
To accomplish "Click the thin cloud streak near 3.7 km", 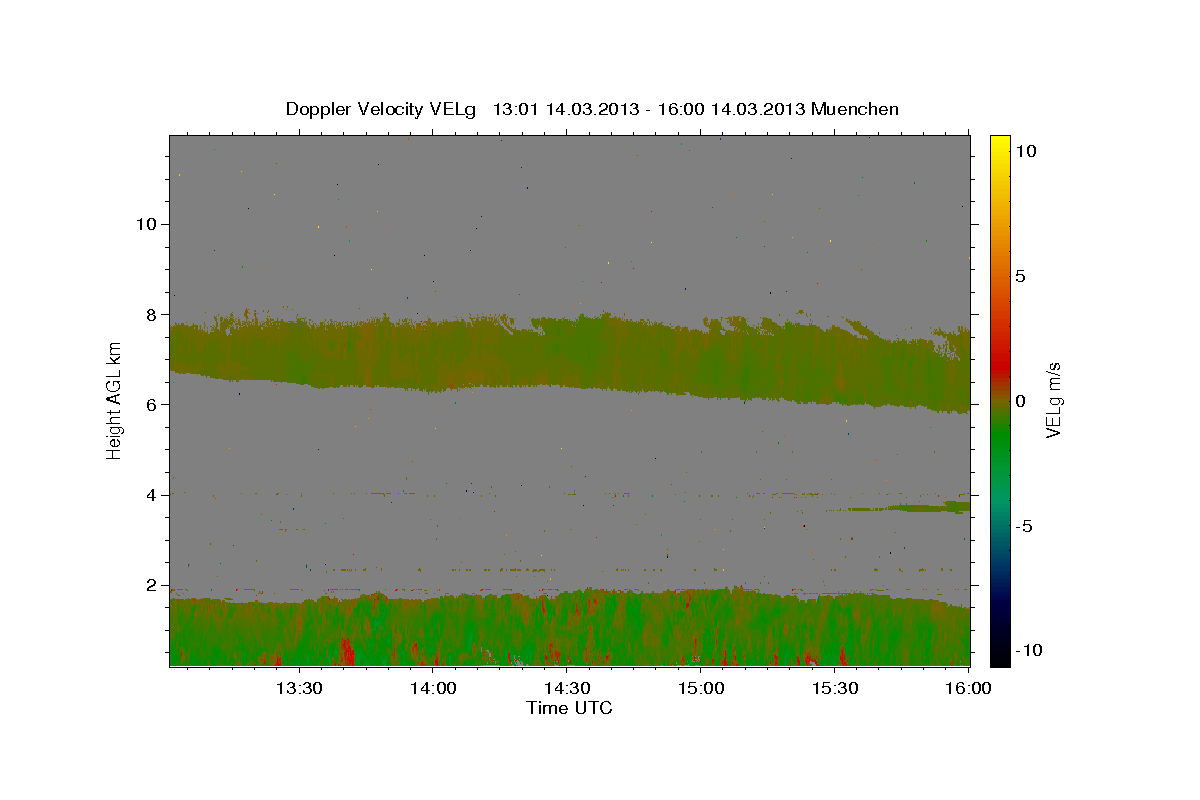I will tap(900, 508).
